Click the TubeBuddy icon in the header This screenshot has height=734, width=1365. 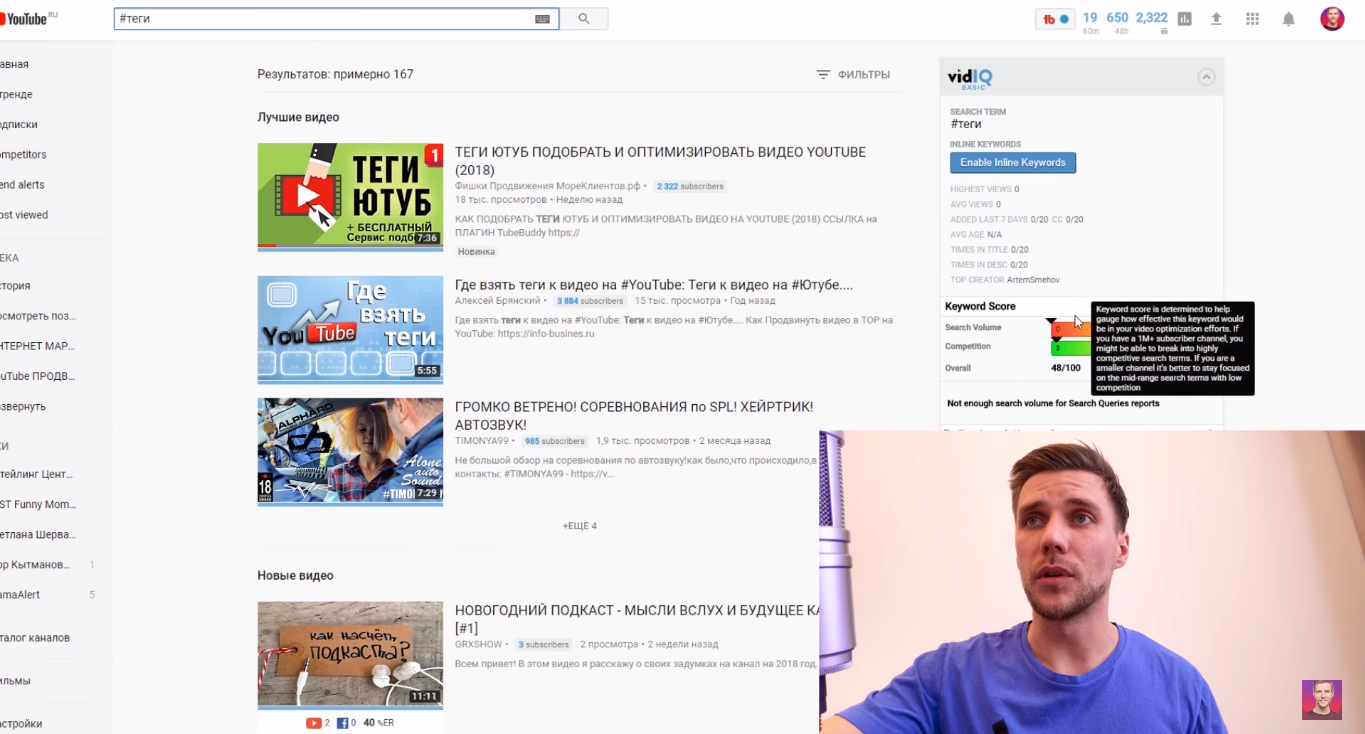click(1050, 19)
